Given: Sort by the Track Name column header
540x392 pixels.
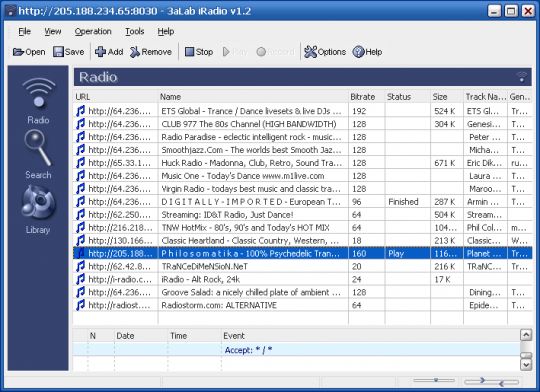Looking at the screenshot, I should coord(485,97).
